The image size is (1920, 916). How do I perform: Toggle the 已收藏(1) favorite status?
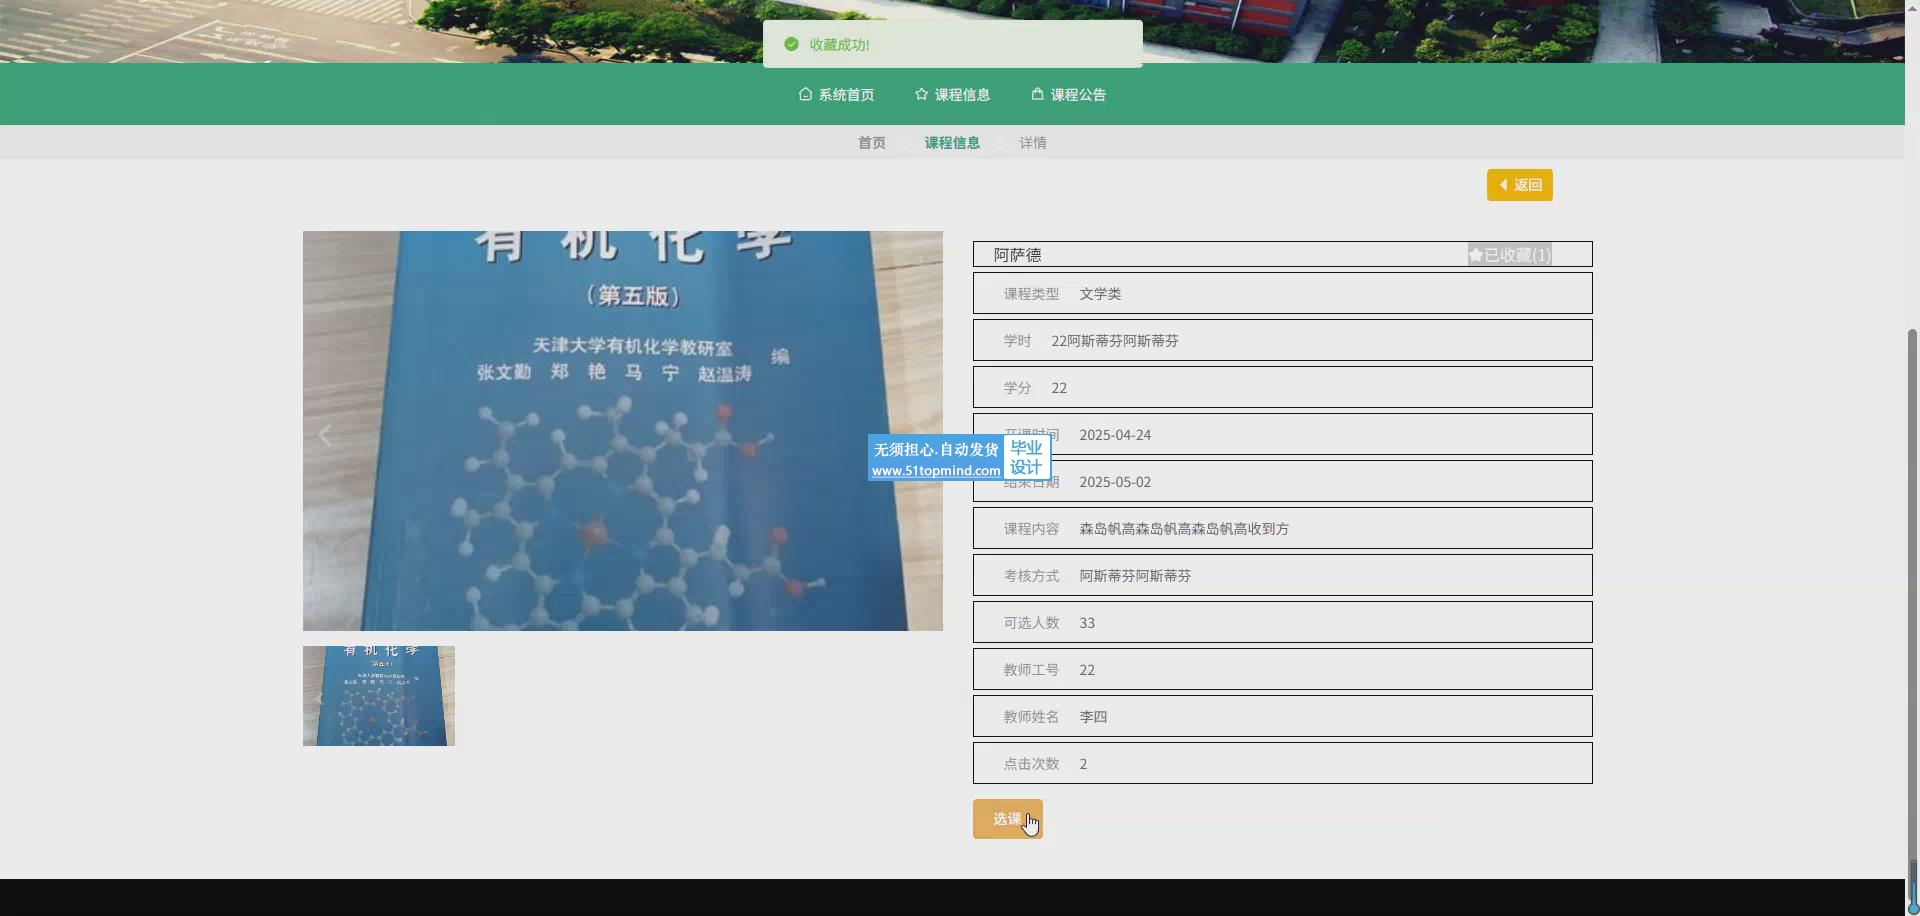point(1516,255)
